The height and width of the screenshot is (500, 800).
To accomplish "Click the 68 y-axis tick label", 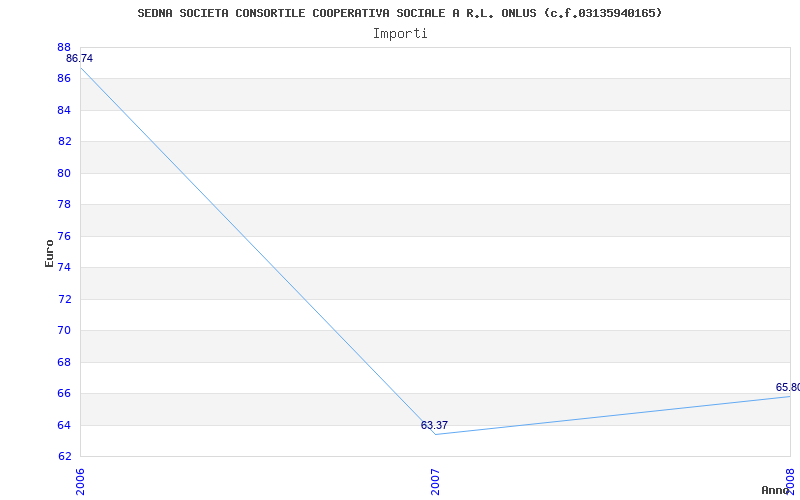I will tap(64, 362).
